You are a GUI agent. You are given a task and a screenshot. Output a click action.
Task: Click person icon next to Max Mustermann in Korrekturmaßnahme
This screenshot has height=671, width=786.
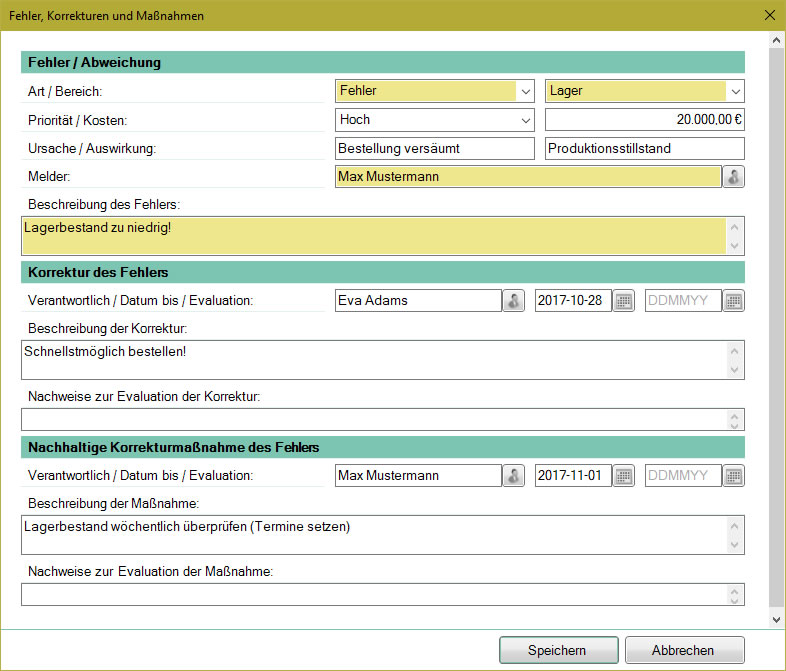(x=513, y=476)
